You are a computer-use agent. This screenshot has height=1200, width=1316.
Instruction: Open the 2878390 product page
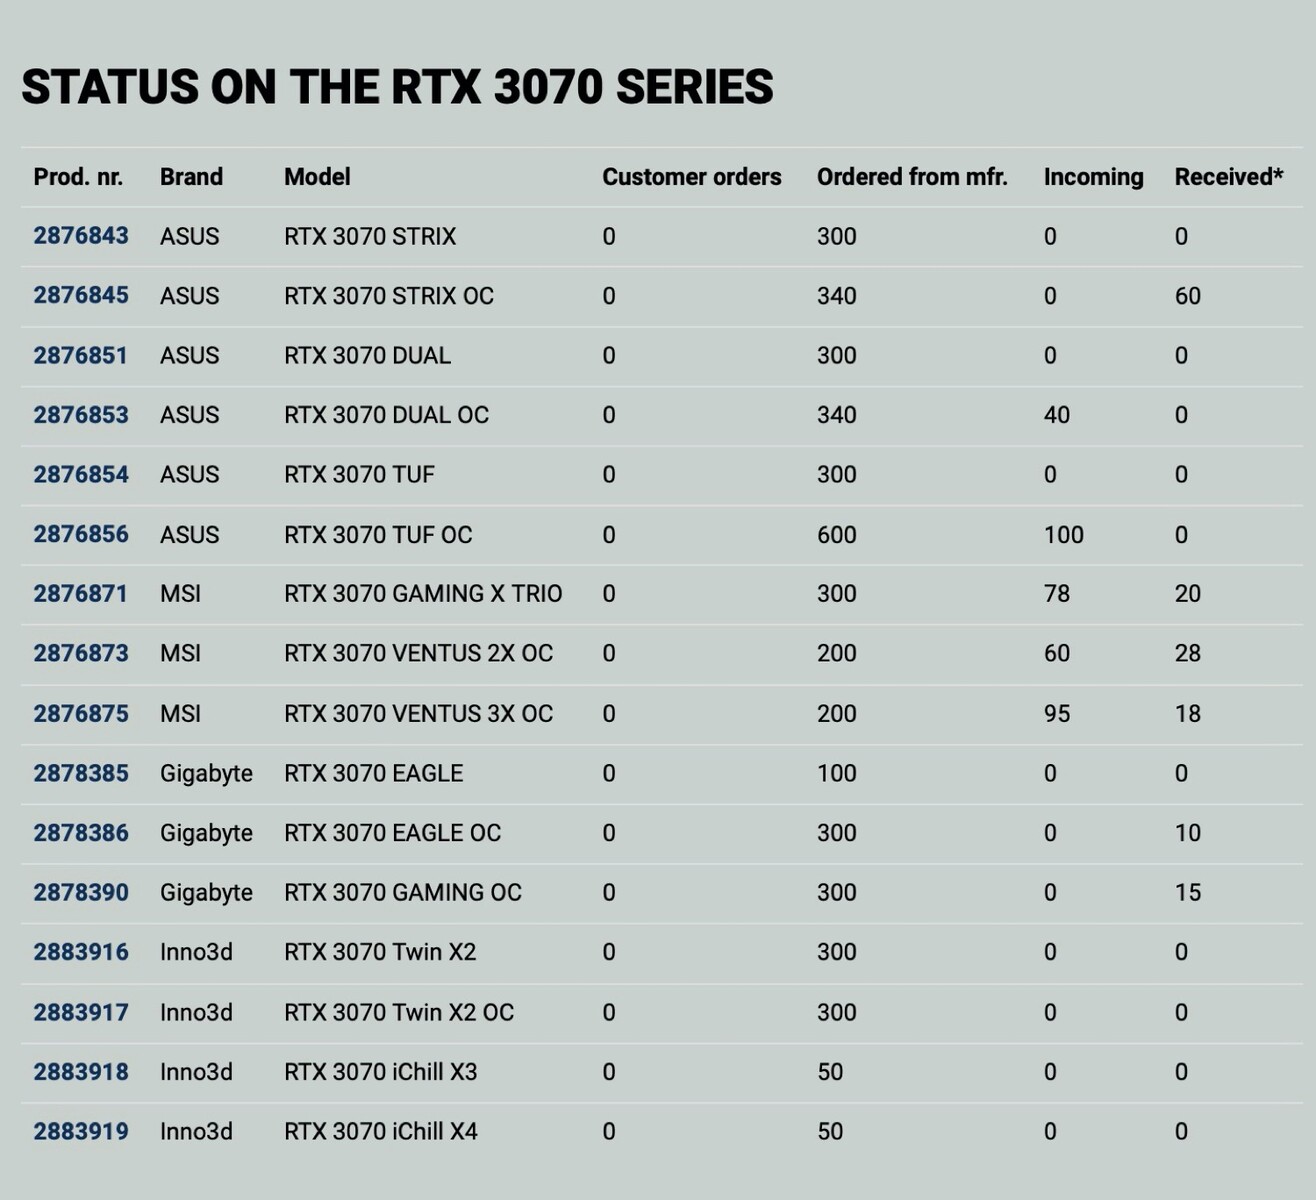pos(81,892)
